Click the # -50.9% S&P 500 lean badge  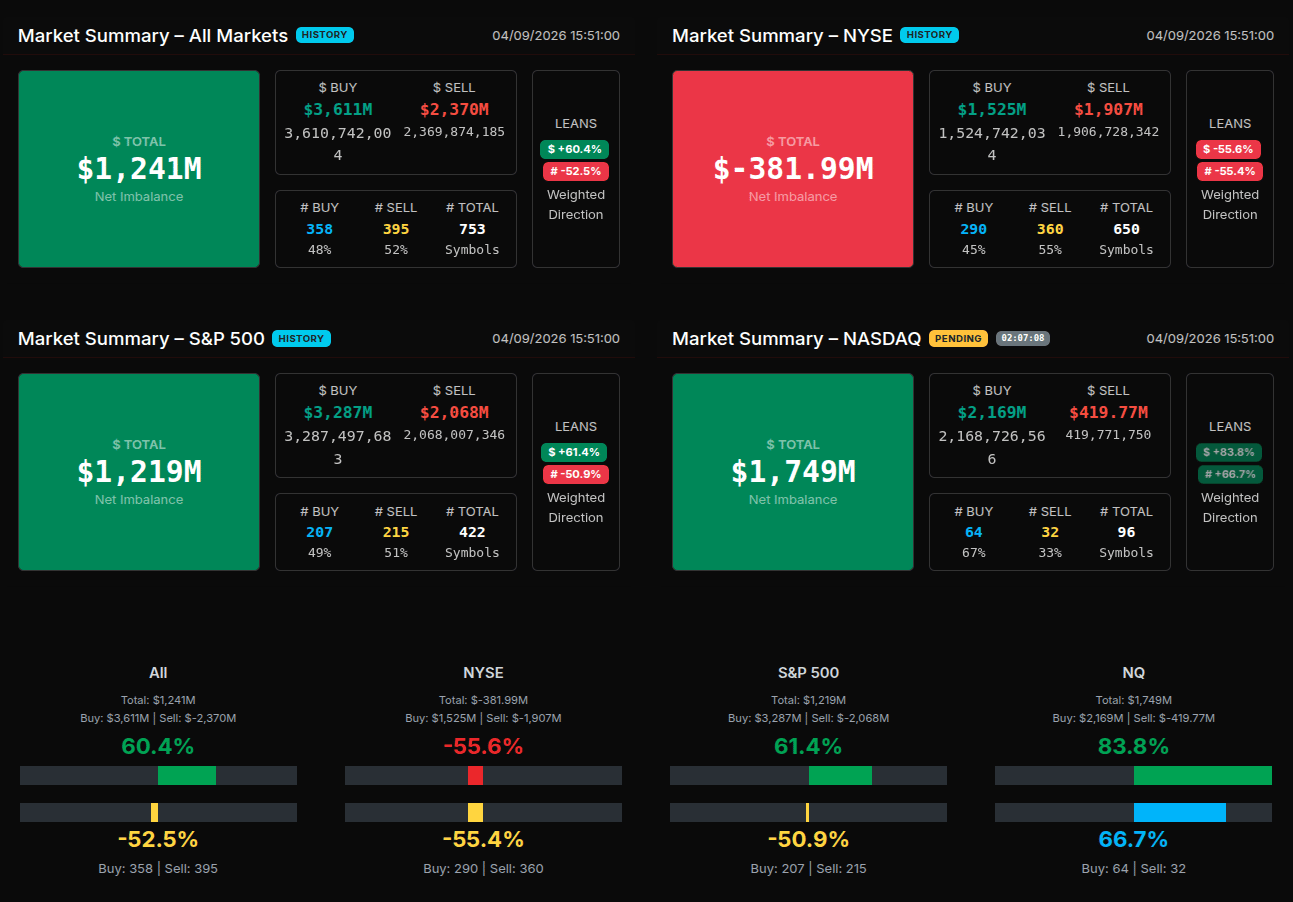(575, 474)
